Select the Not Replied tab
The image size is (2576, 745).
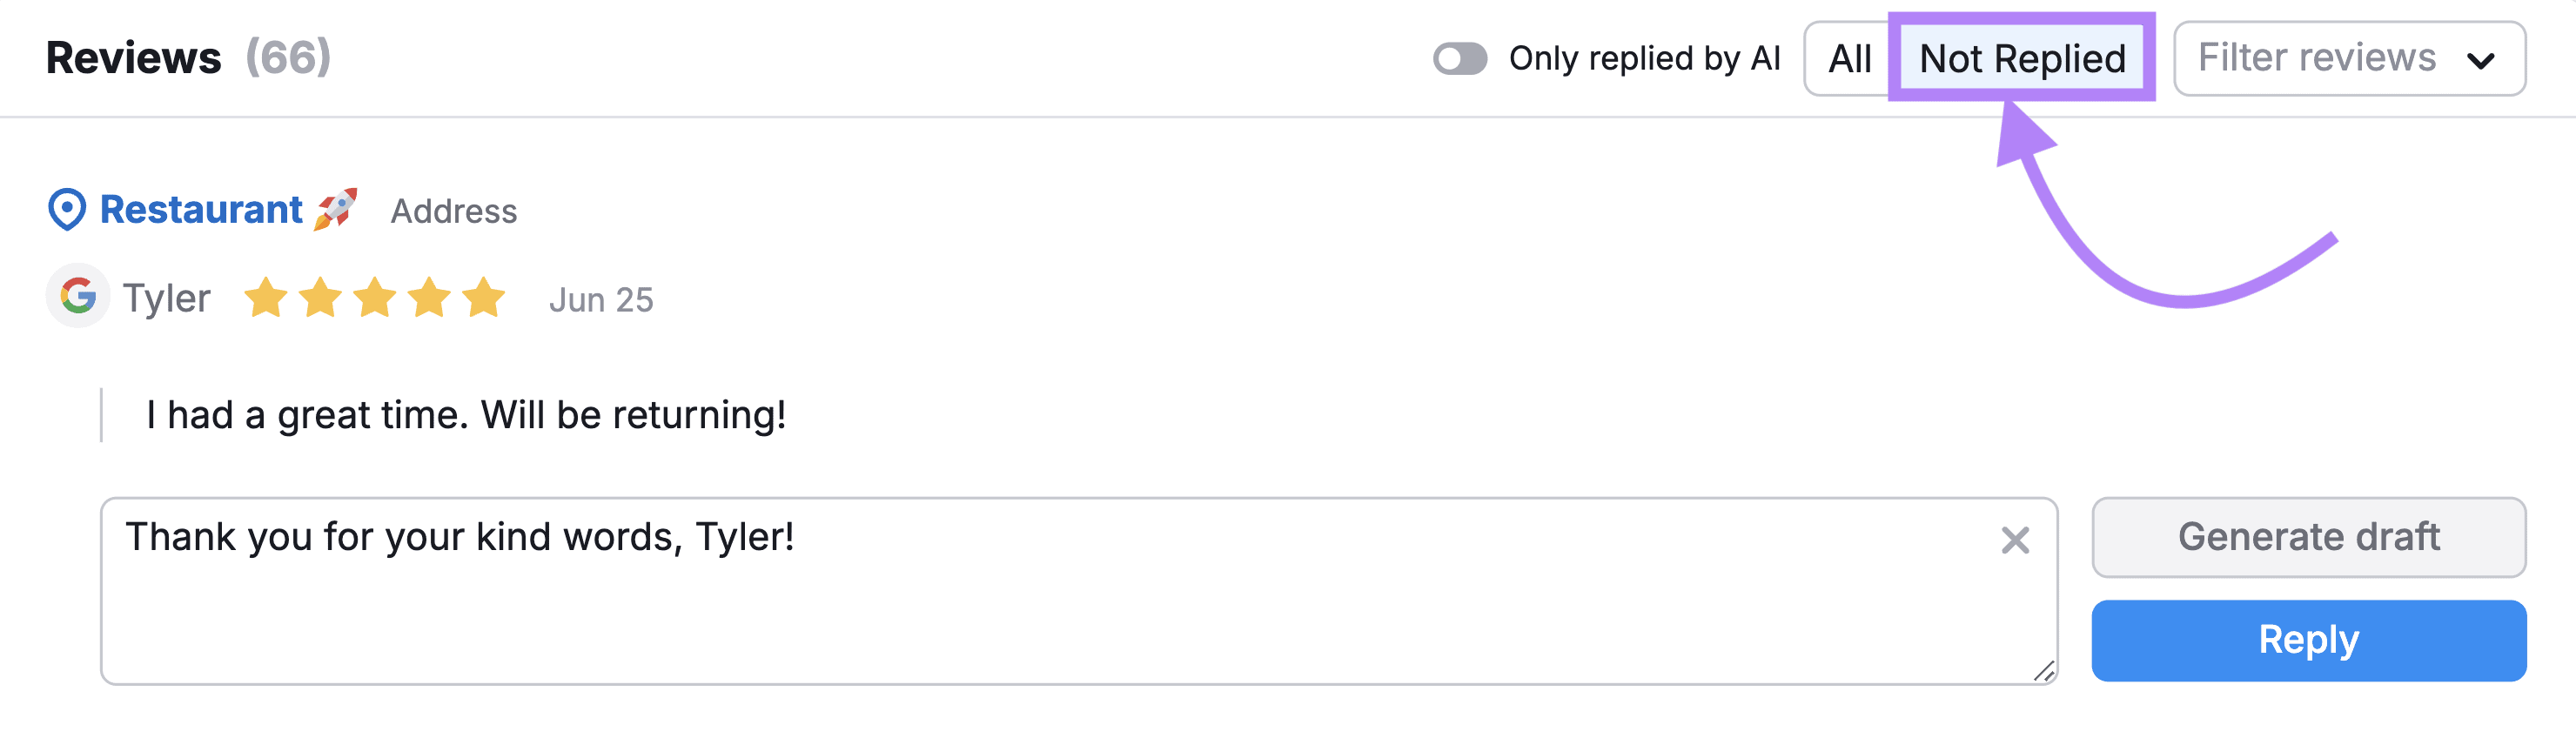click(x=2022, y=58)
